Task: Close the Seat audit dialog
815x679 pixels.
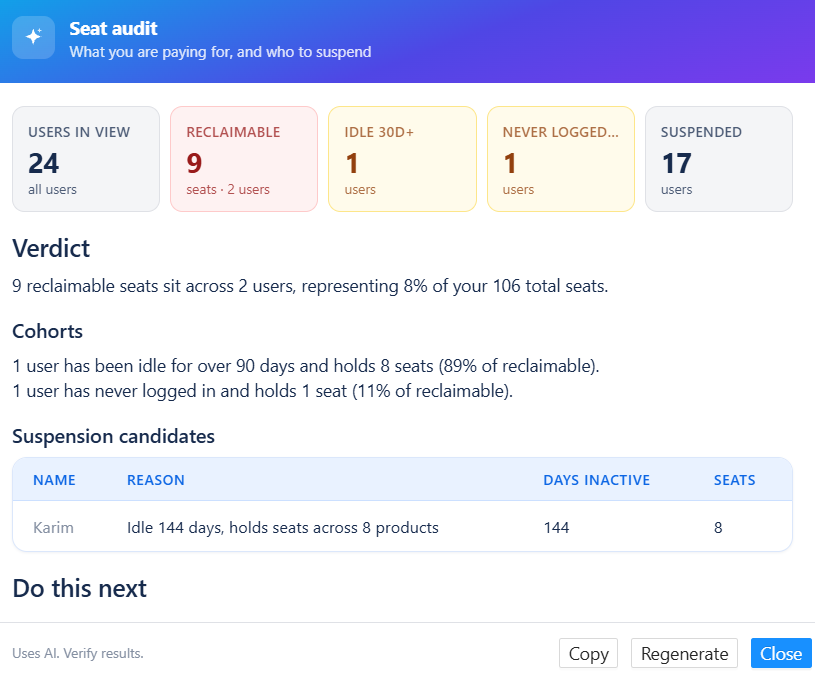Action: 781,653
